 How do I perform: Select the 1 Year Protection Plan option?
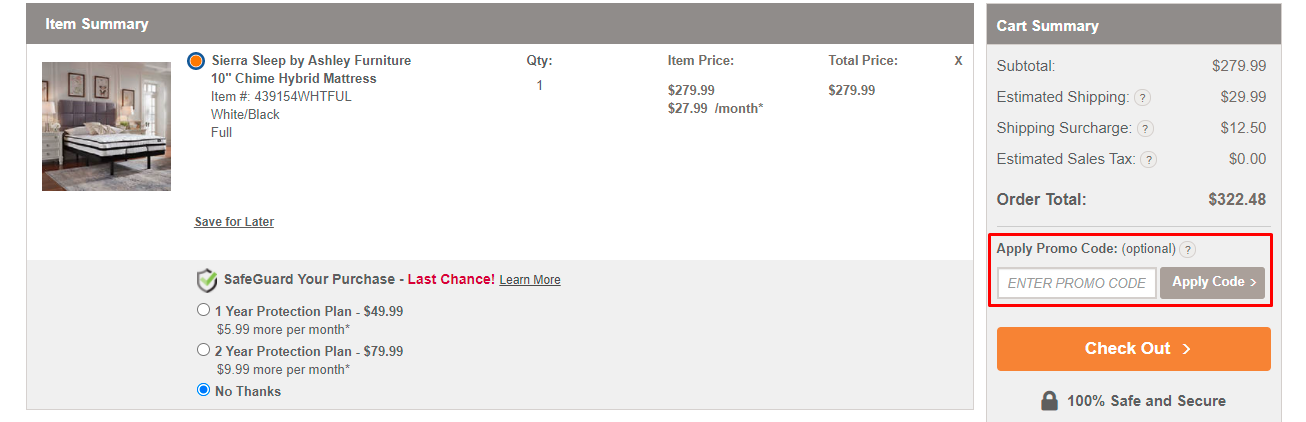pos(204,310)
